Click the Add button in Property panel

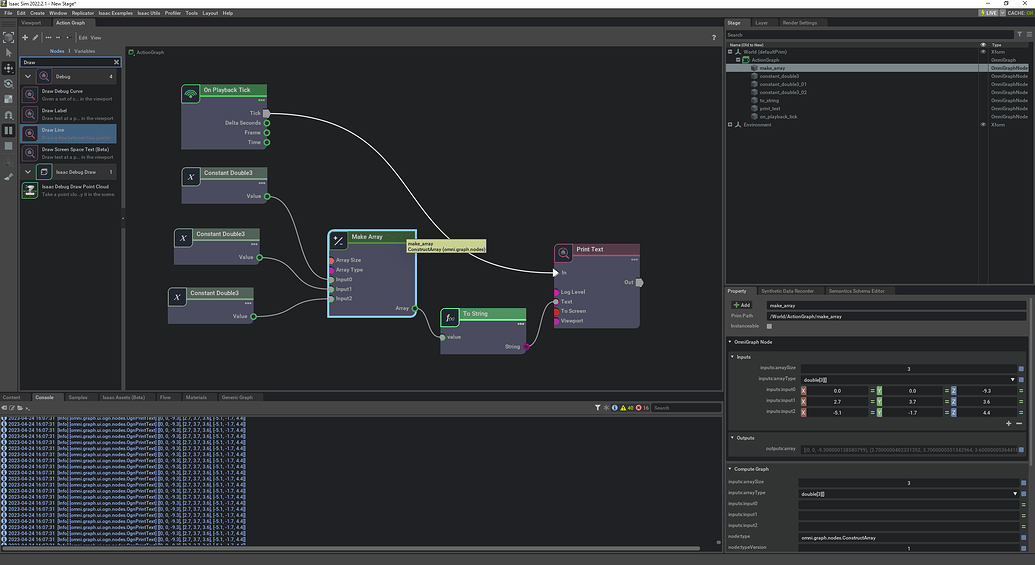click(742, 304)
